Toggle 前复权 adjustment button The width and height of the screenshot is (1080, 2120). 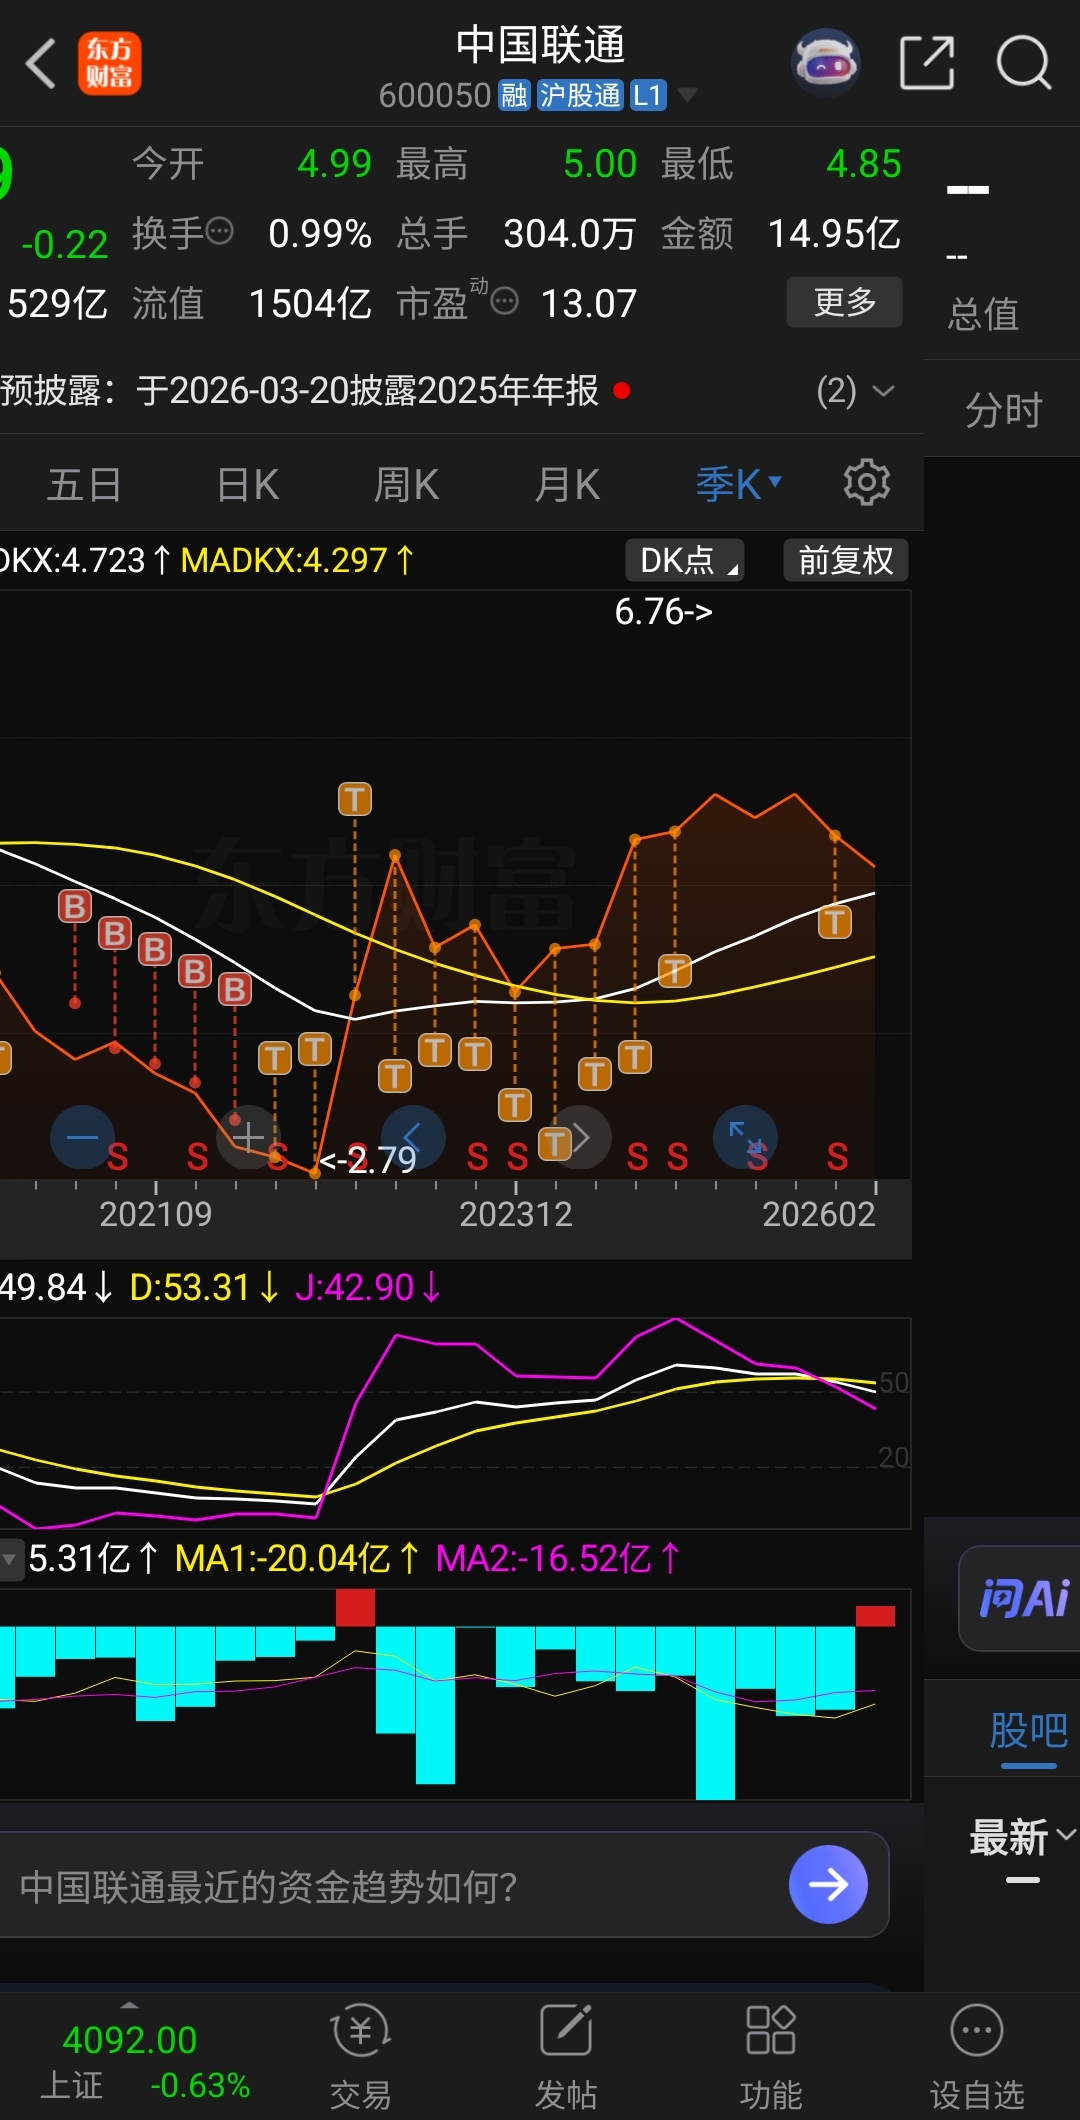(x=846, y=560)
